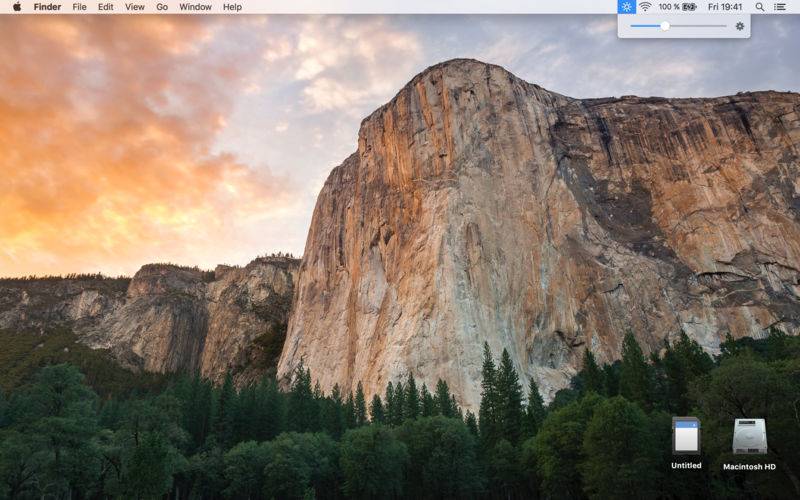Image resolution: width=800 pixels, height=500 pixels.
Task: Click the brightness sun icon in menu bar
Action: click(626, 7)
